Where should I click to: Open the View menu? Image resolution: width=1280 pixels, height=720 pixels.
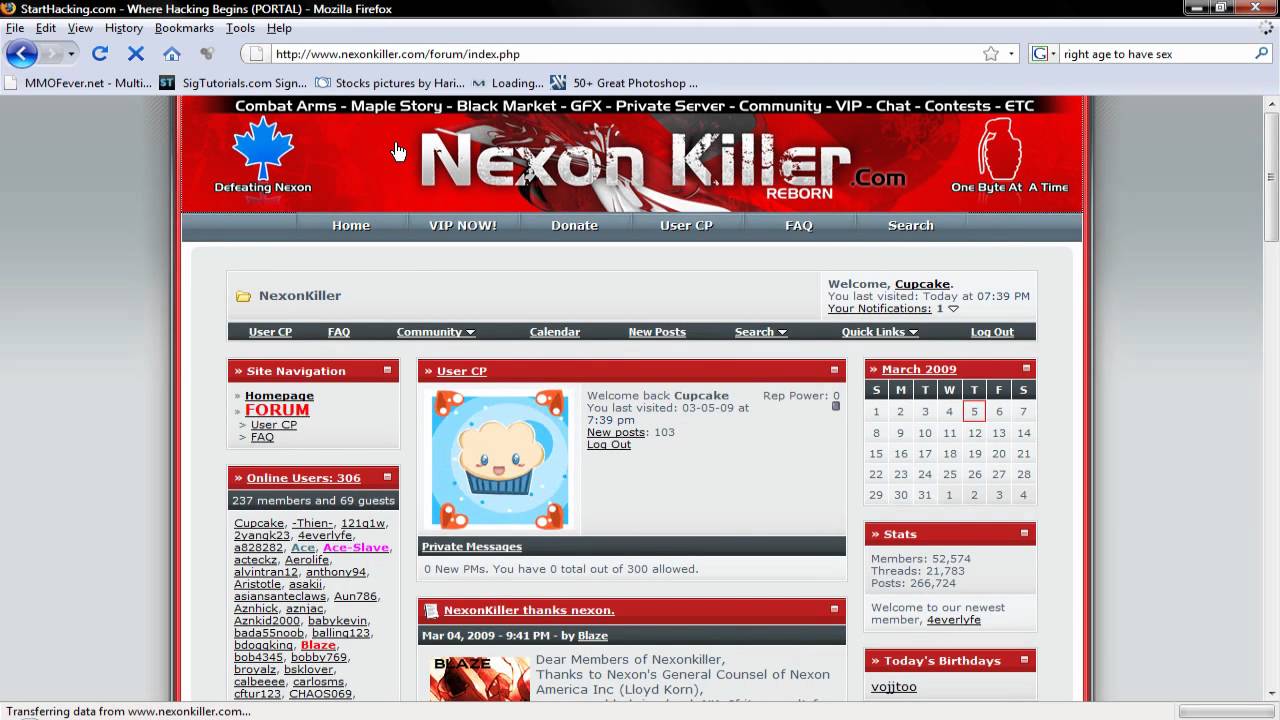tap(80, 28)
